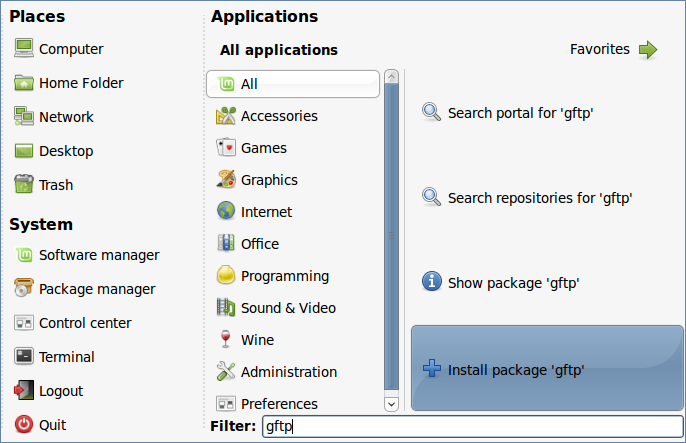Image resolution: width=686 pixels, height=443 pixels.
Task: Click the category list scroll-down arrow
Action: point(391,404)
